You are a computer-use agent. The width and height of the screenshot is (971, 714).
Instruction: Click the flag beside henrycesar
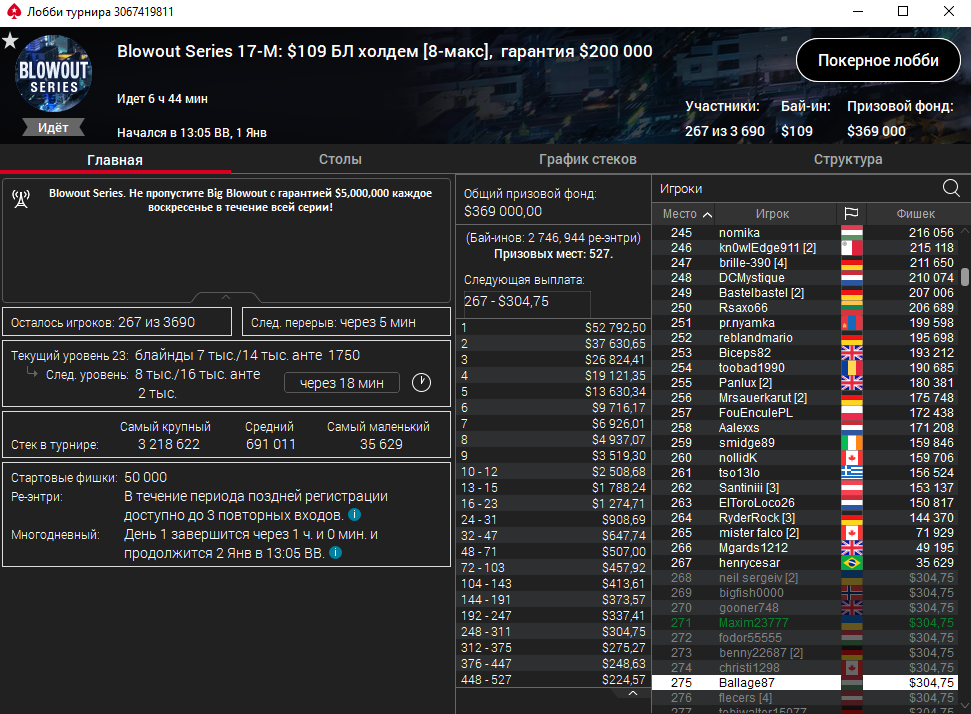[851, 563]
